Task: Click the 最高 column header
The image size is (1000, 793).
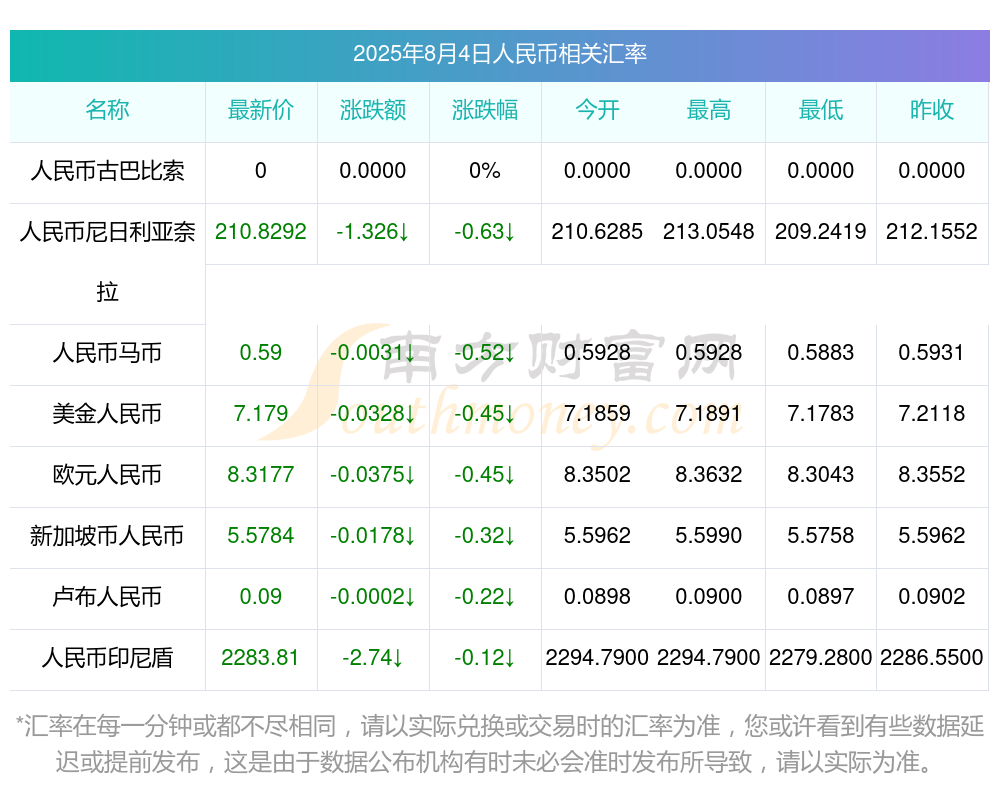Action: [x=709, y=110]
